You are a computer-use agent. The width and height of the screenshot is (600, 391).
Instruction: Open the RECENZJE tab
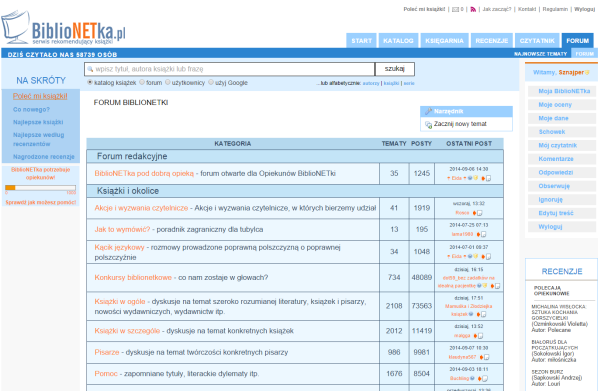(492, 41)
